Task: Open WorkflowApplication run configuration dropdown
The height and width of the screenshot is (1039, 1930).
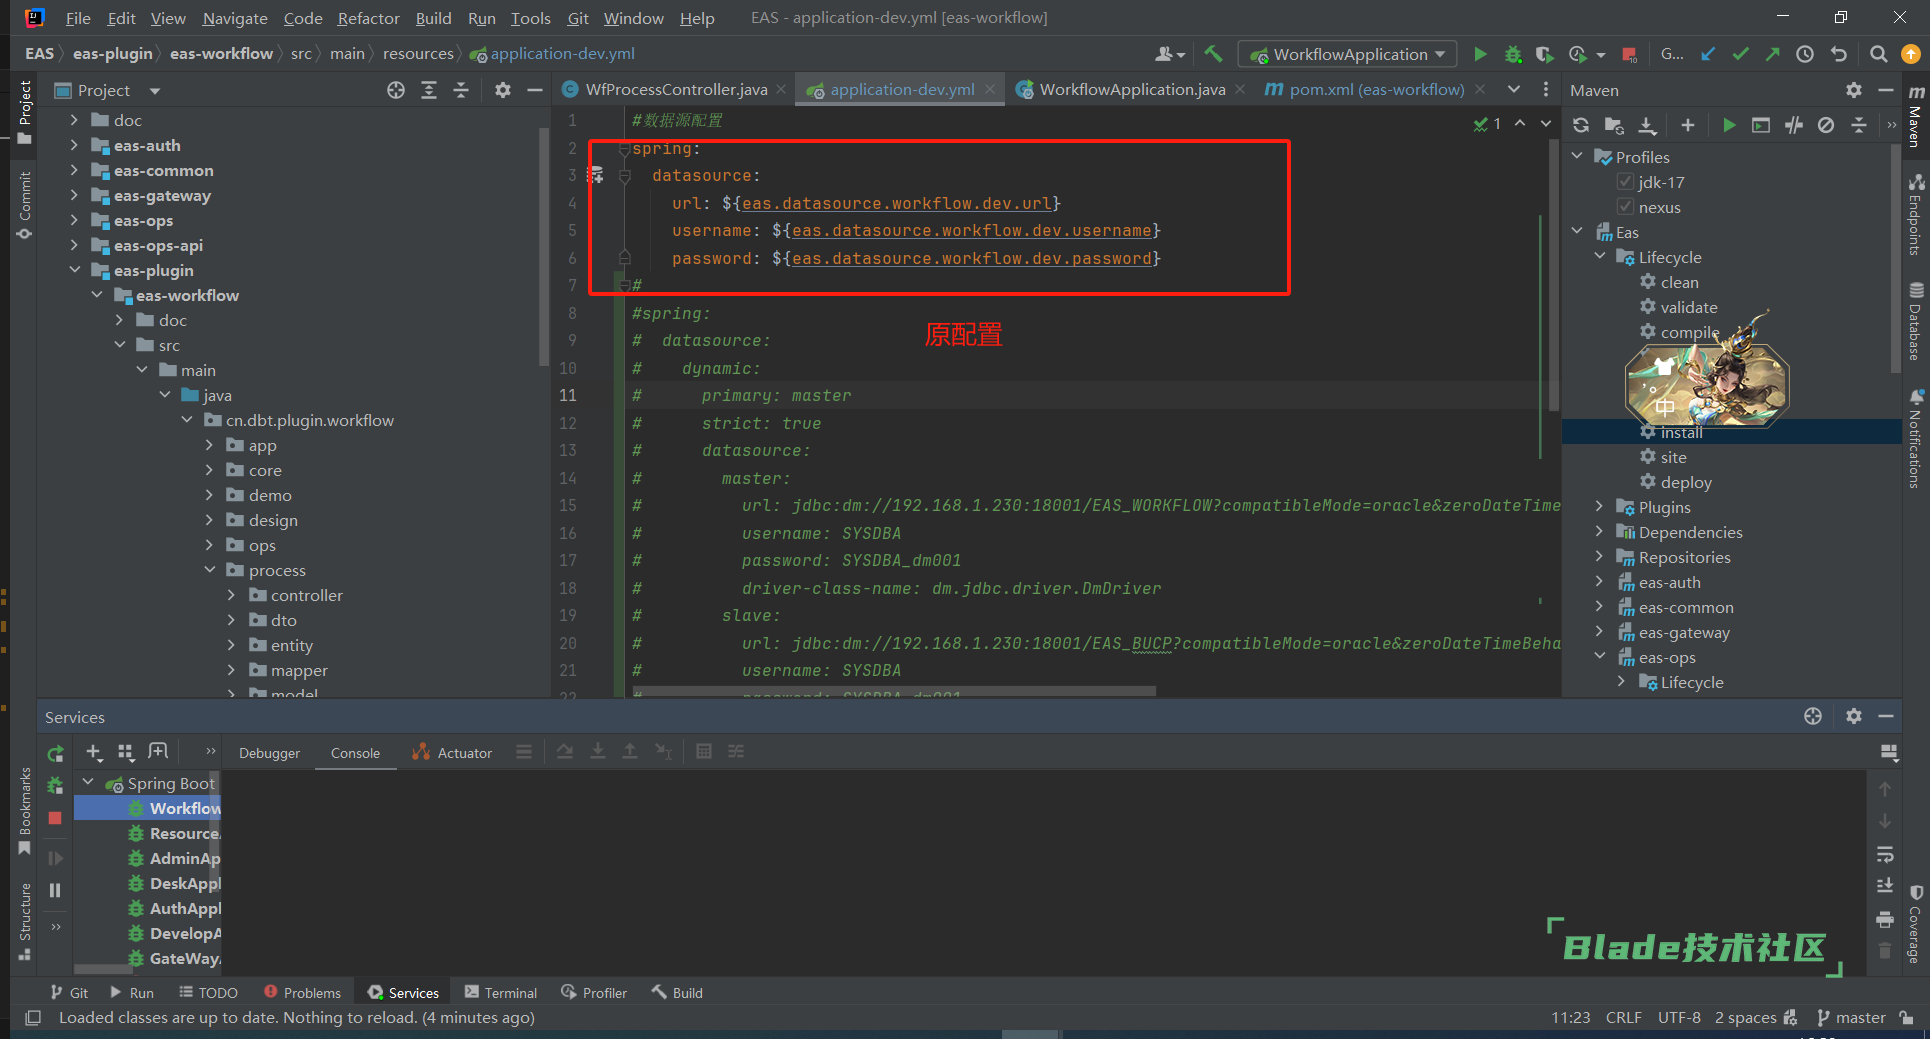Action: [x=1346, y=54]
